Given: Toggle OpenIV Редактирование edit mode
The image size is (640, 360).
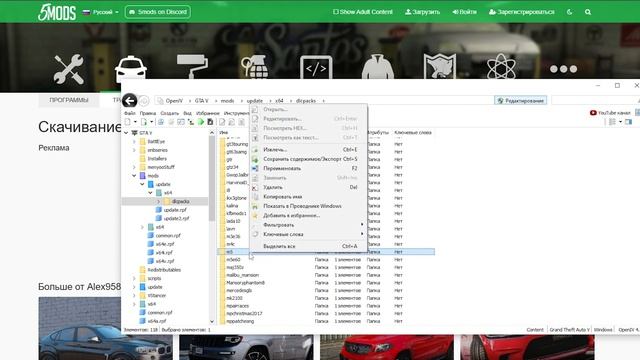Looking at the screenshot, I should (x=520, y=100).
